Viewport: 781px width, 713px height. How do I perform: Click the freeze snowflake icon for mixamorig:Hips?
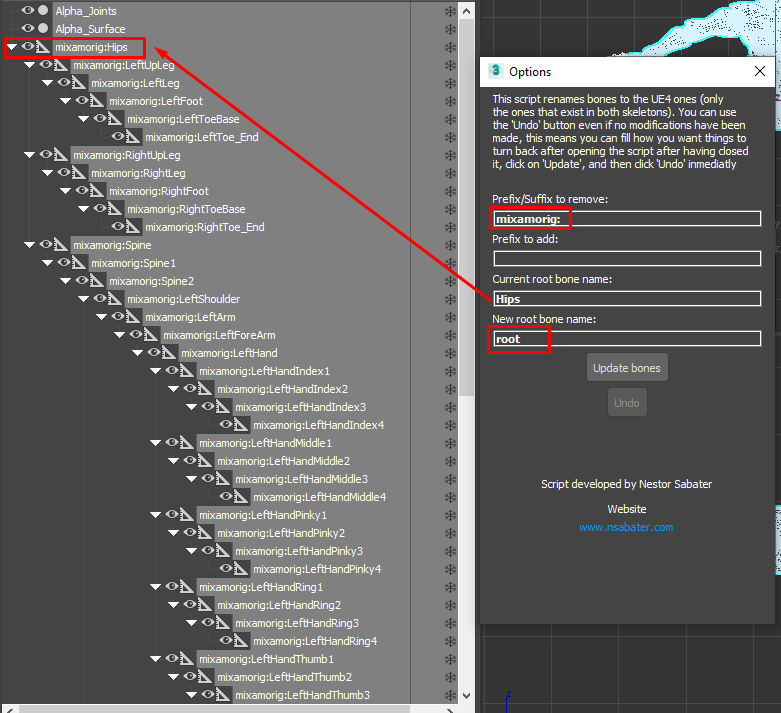(450, 47)
